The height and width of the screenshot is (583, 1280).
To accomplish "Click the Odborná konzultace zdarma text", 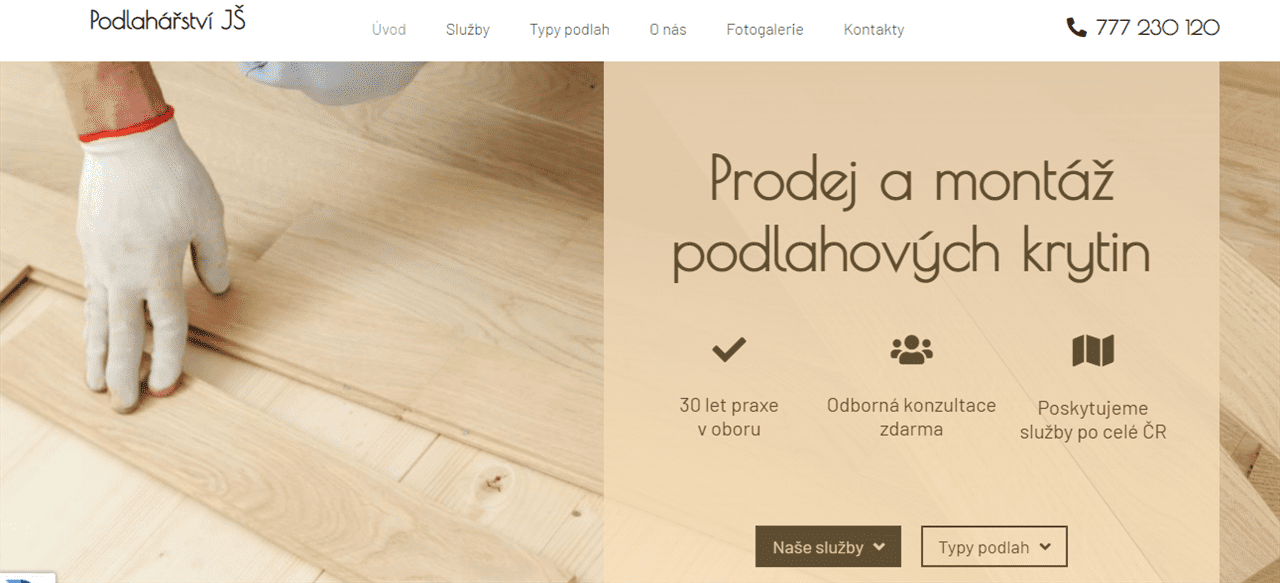I will [911, 417].
